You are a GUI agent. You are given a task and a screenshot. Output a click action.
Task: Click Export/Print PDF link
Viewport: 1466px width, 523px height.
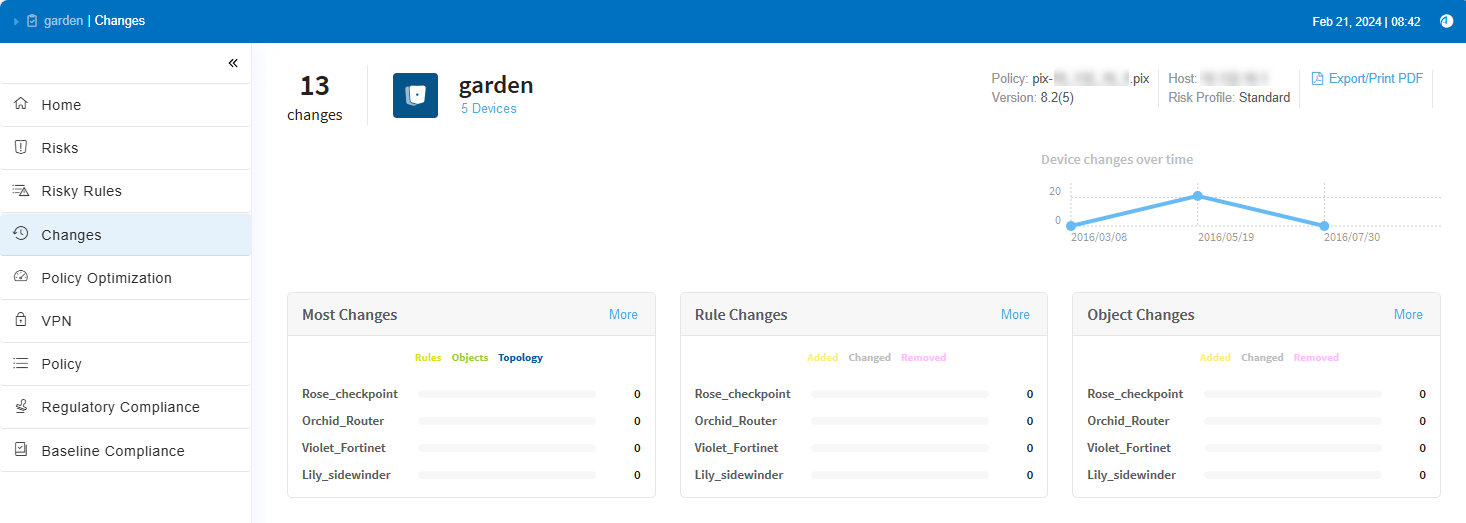[1366, 78]
